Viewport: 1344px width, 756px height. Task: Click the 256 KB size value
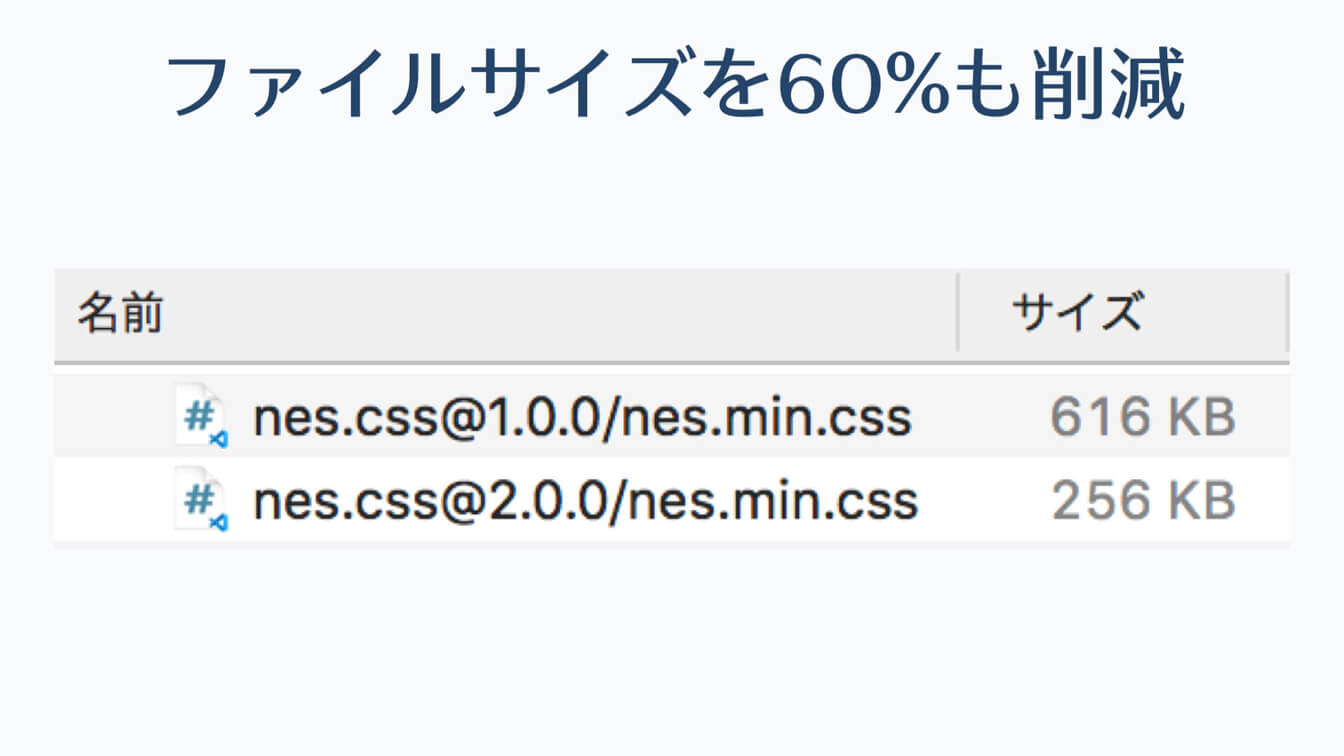pyautogui.click(x=1143, y=502)
